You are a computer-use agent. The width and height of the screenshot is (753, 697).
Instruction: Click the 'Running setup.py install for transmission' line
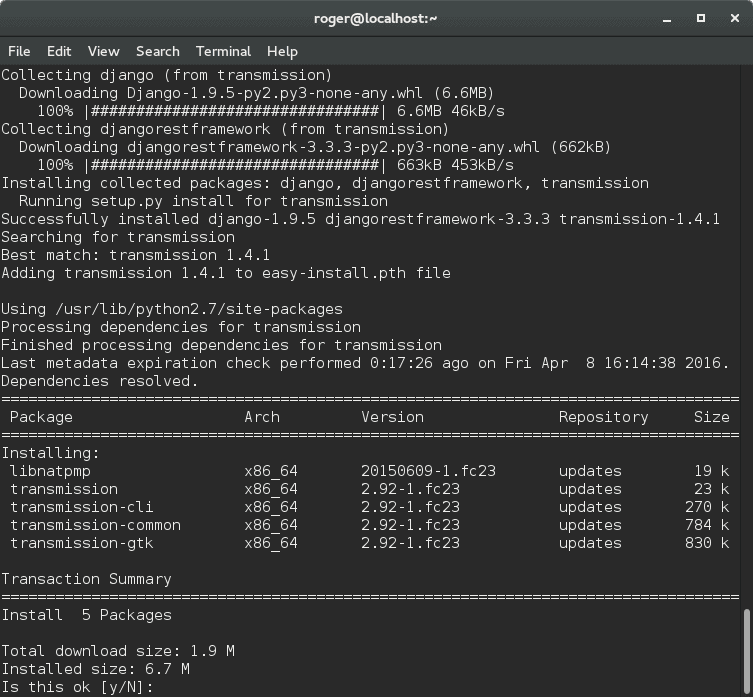203,201
